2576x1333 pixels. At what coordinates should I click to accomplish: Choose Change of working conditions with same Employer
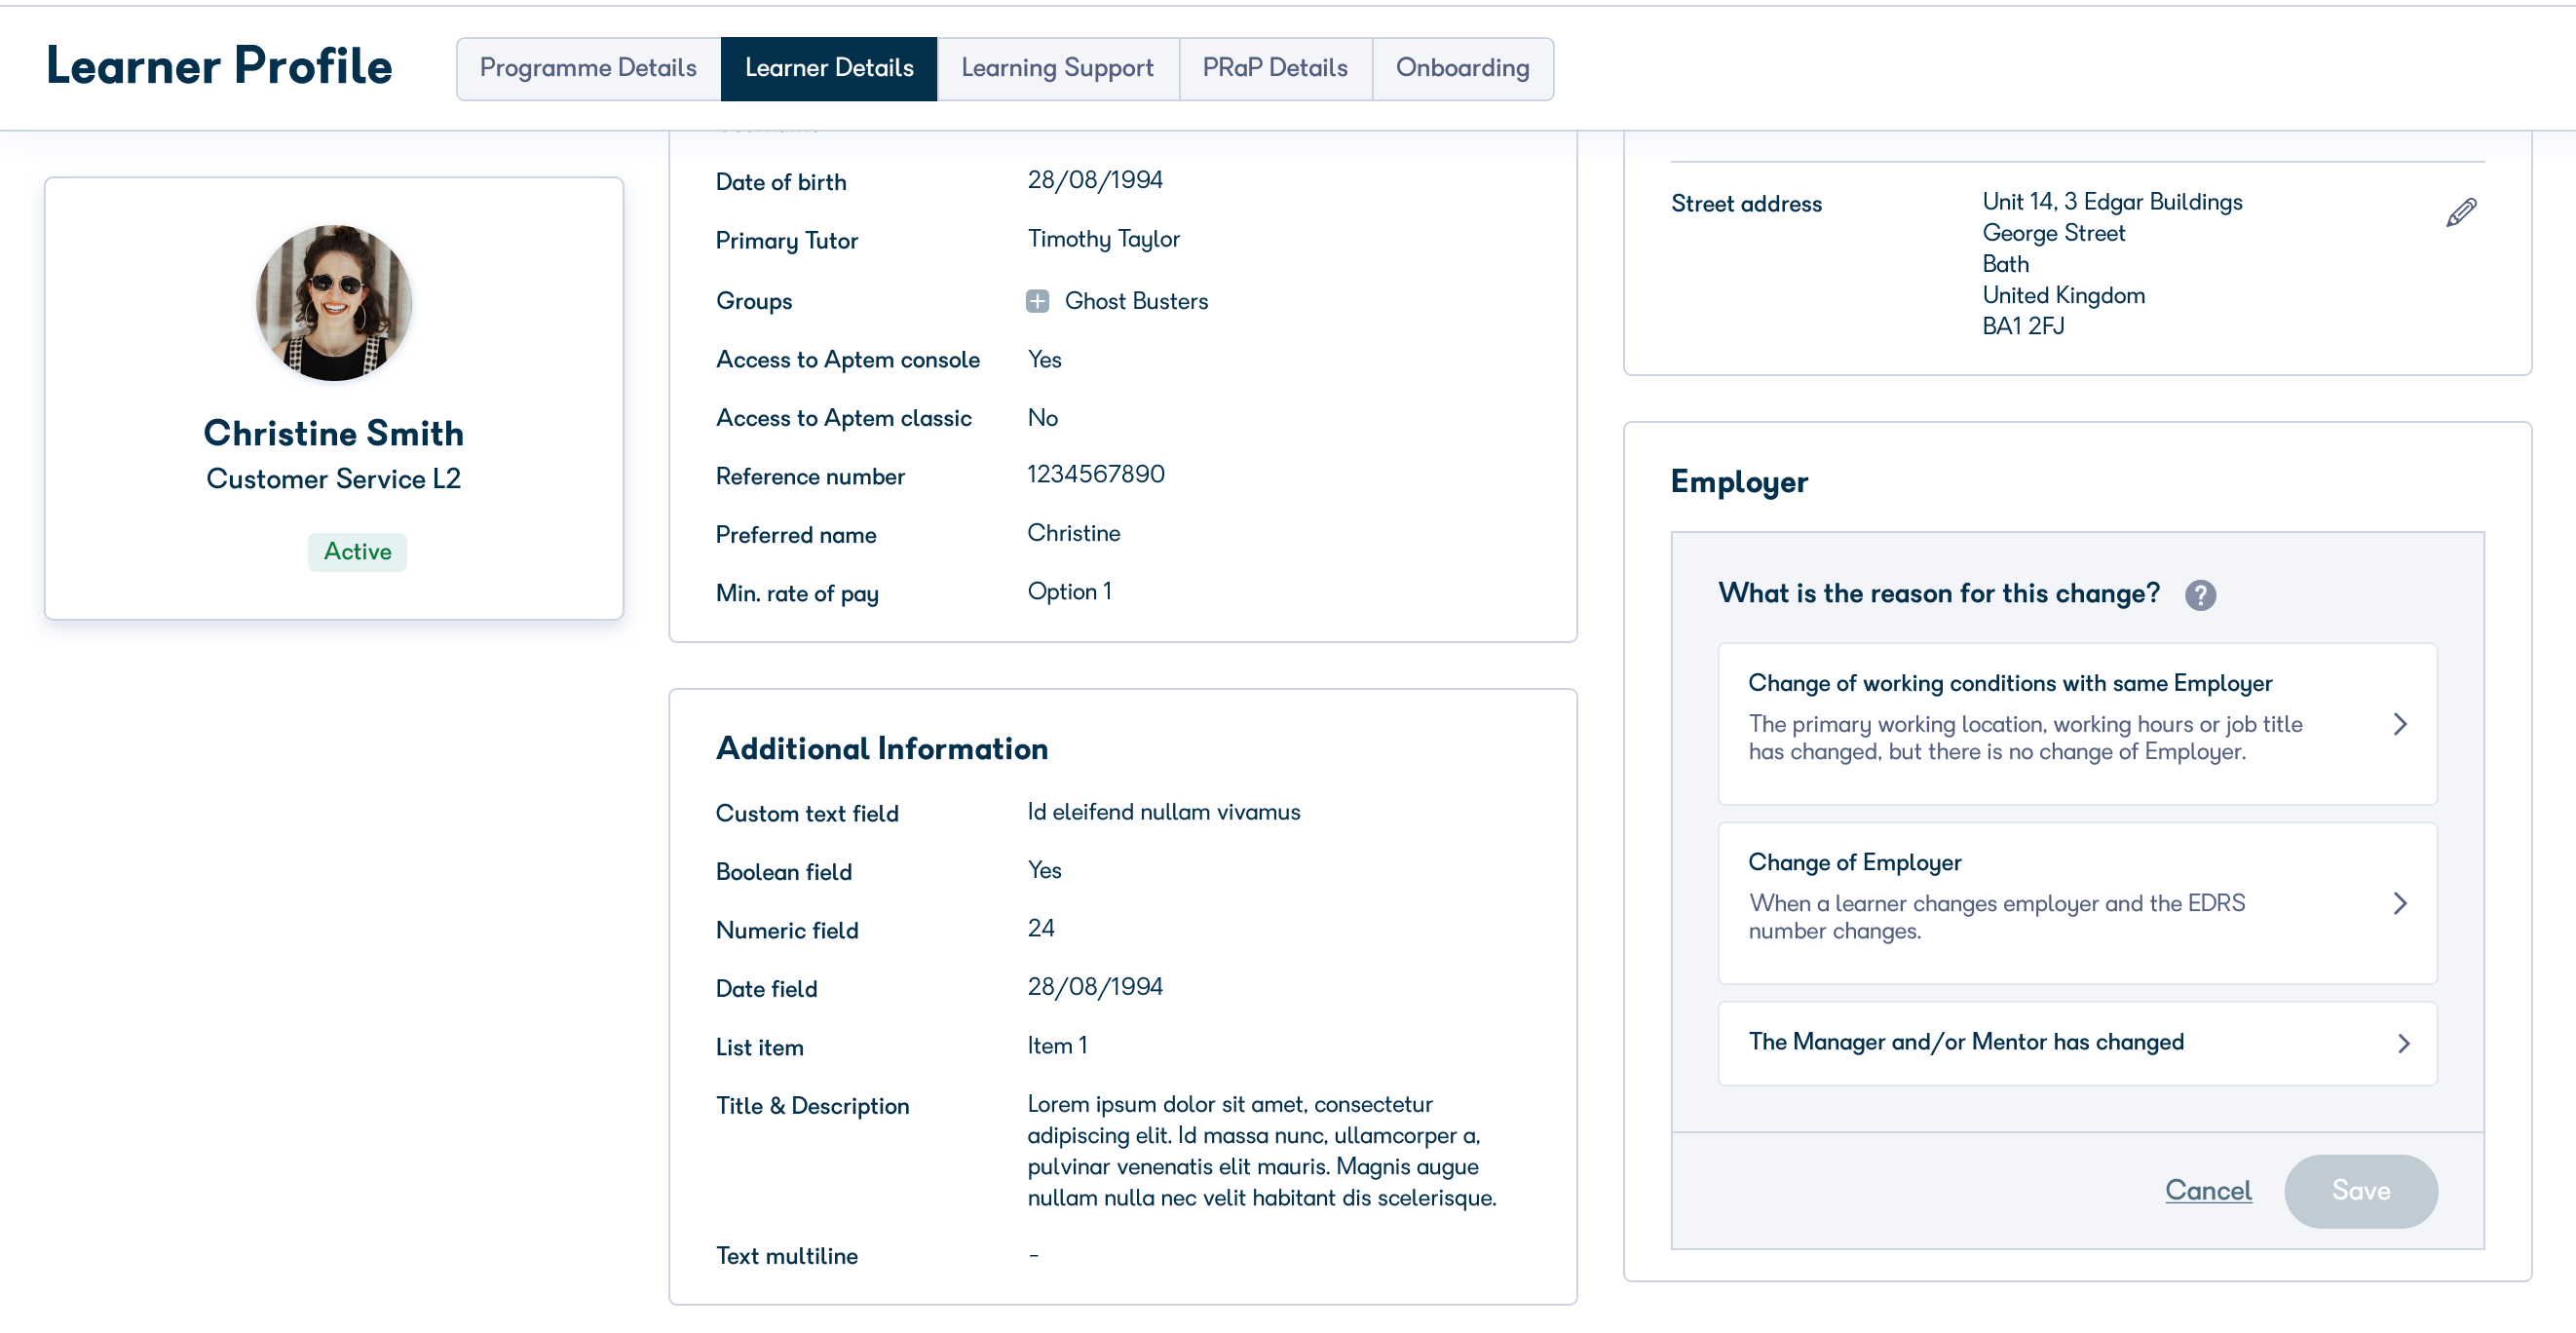pyautogui.click(x=2077, y=723)
